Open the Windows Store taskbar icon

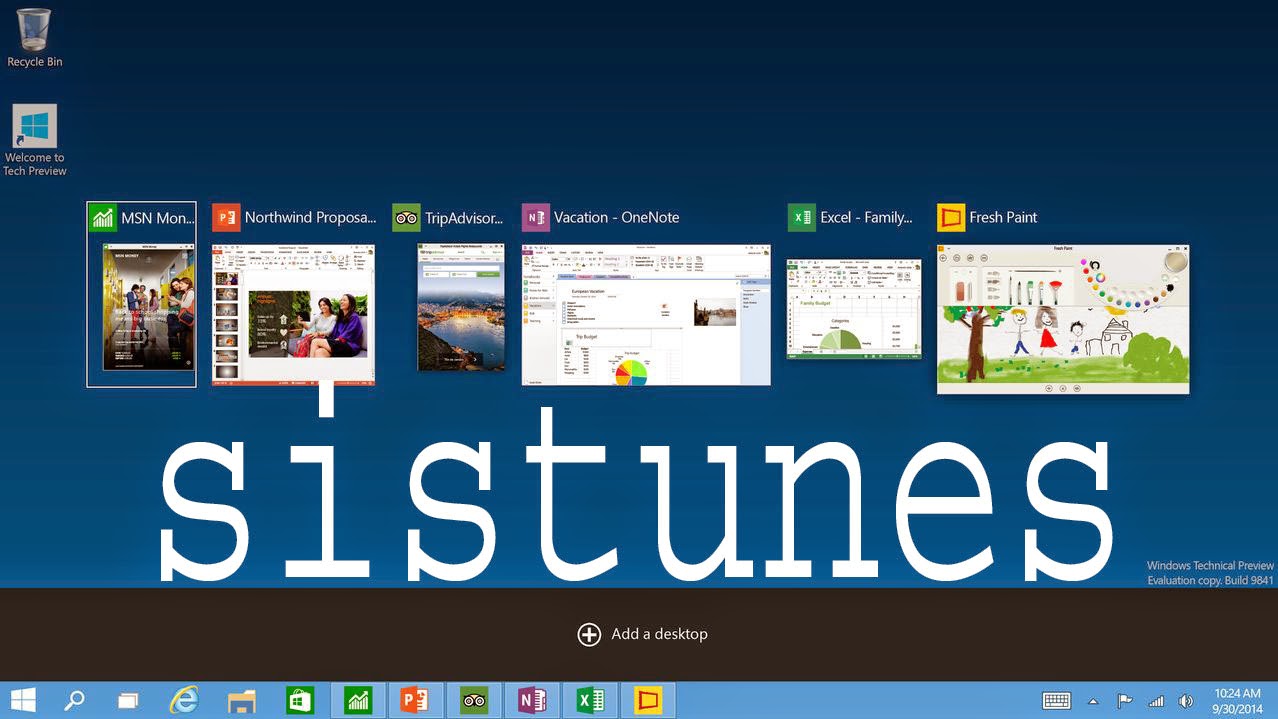tap(300, 701)
